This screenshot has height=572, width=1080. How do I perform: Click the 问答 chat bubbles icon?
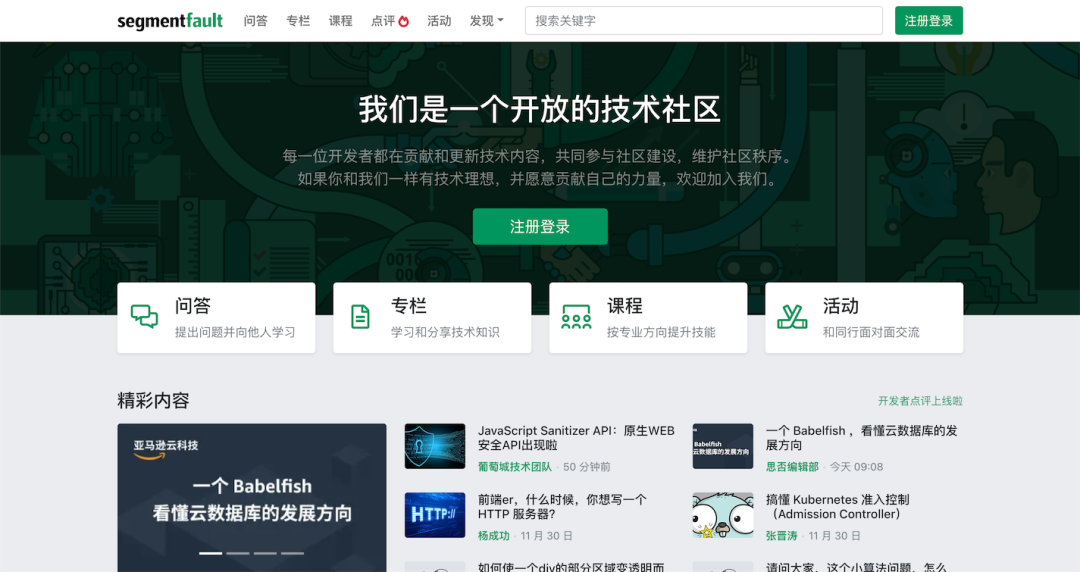pyautogui.click(x=145, y=317)
